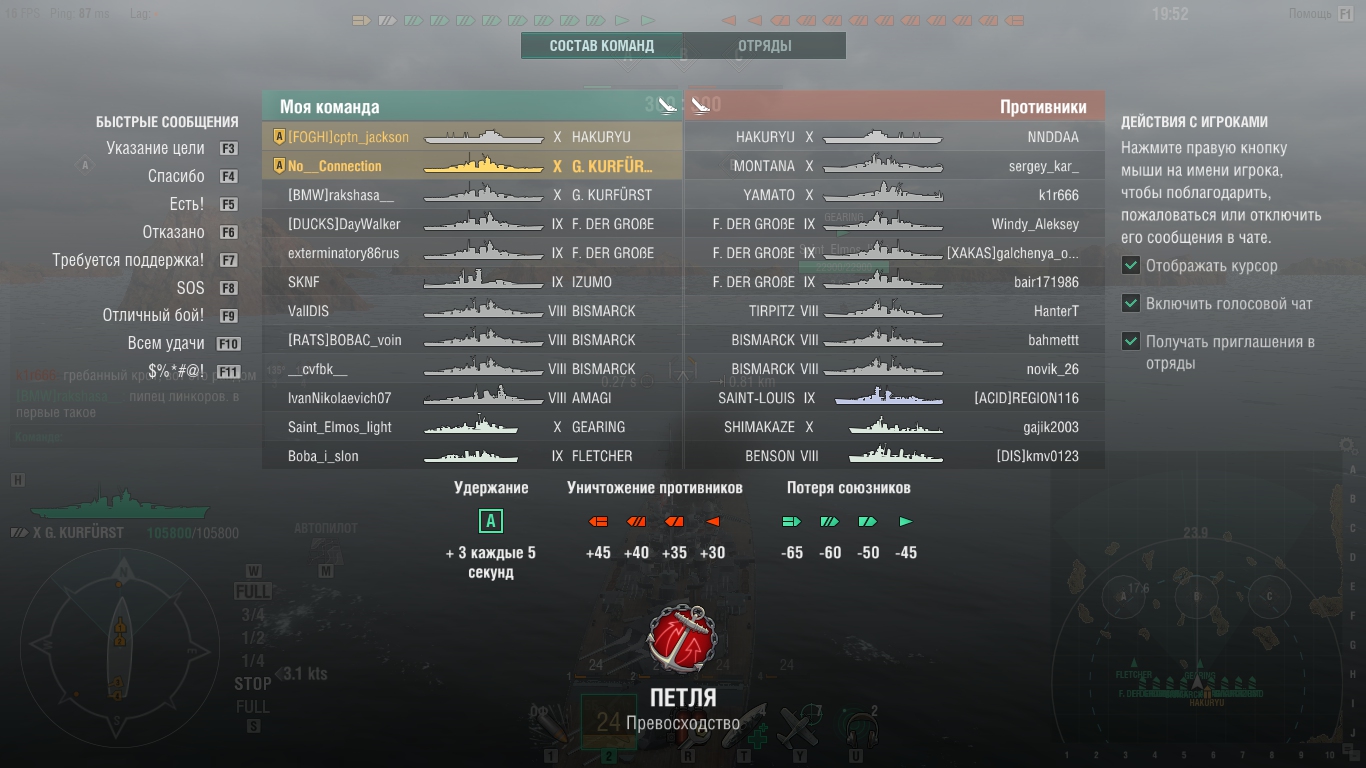
Task: Select player No__Connection in team list
Action: point(472,166)
